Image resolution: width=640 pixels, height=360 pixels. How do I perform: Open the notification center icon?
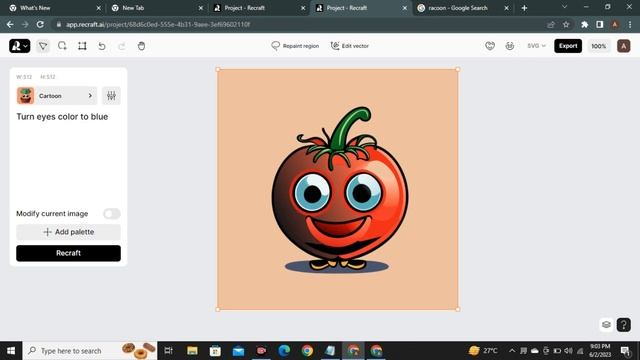pyautogui.click(x=624, y=351)
